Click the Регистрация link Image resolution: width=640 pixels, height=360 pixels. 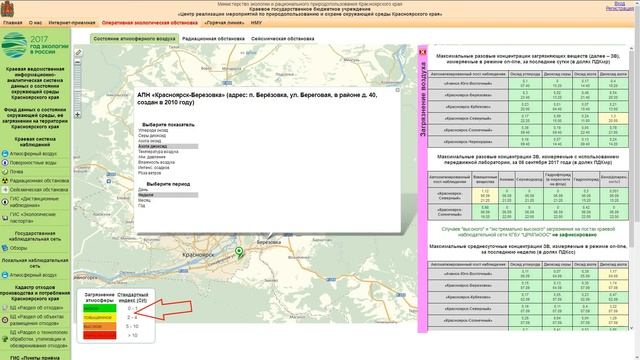click(620, 8)
